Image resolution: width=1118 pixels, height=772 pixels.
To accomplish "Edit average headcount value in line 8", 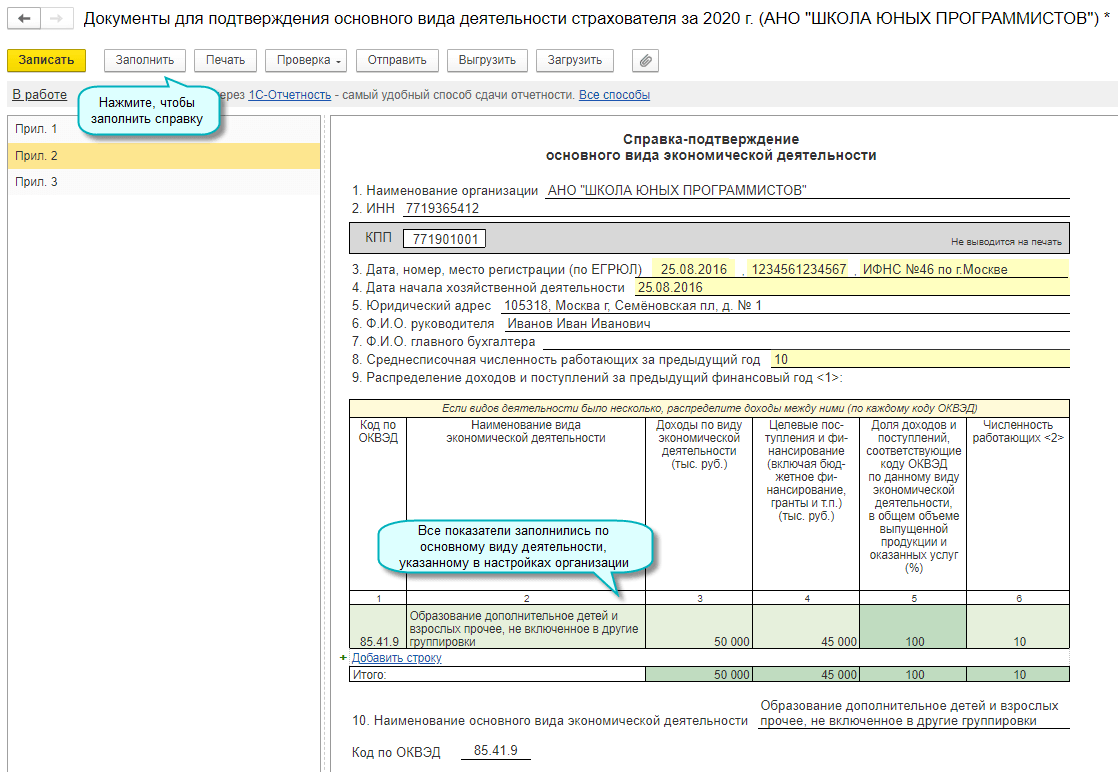I will [920, 359].
